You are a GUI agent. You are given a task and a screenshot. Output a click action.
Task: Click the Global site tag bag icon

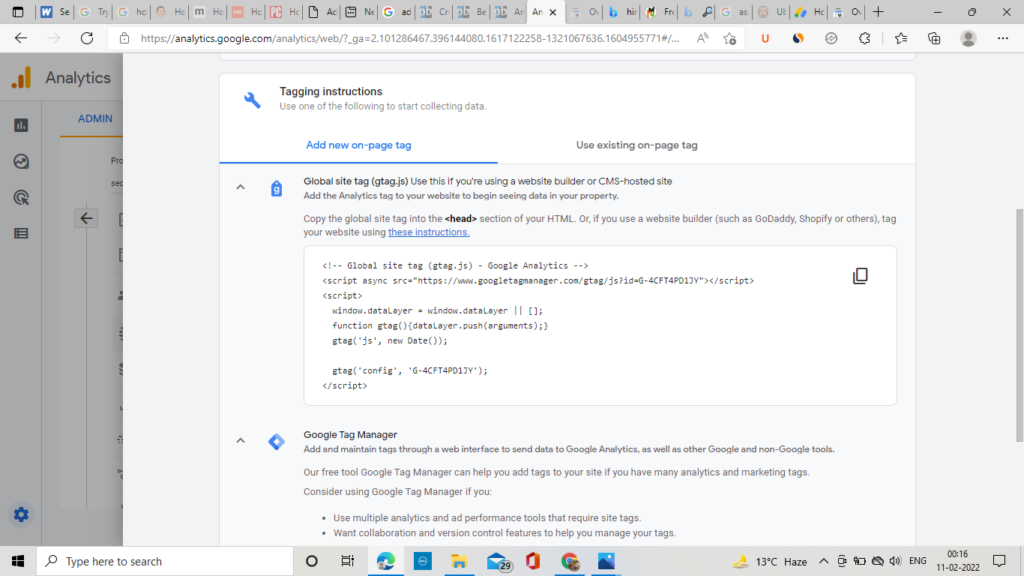(x=276, y=189)
